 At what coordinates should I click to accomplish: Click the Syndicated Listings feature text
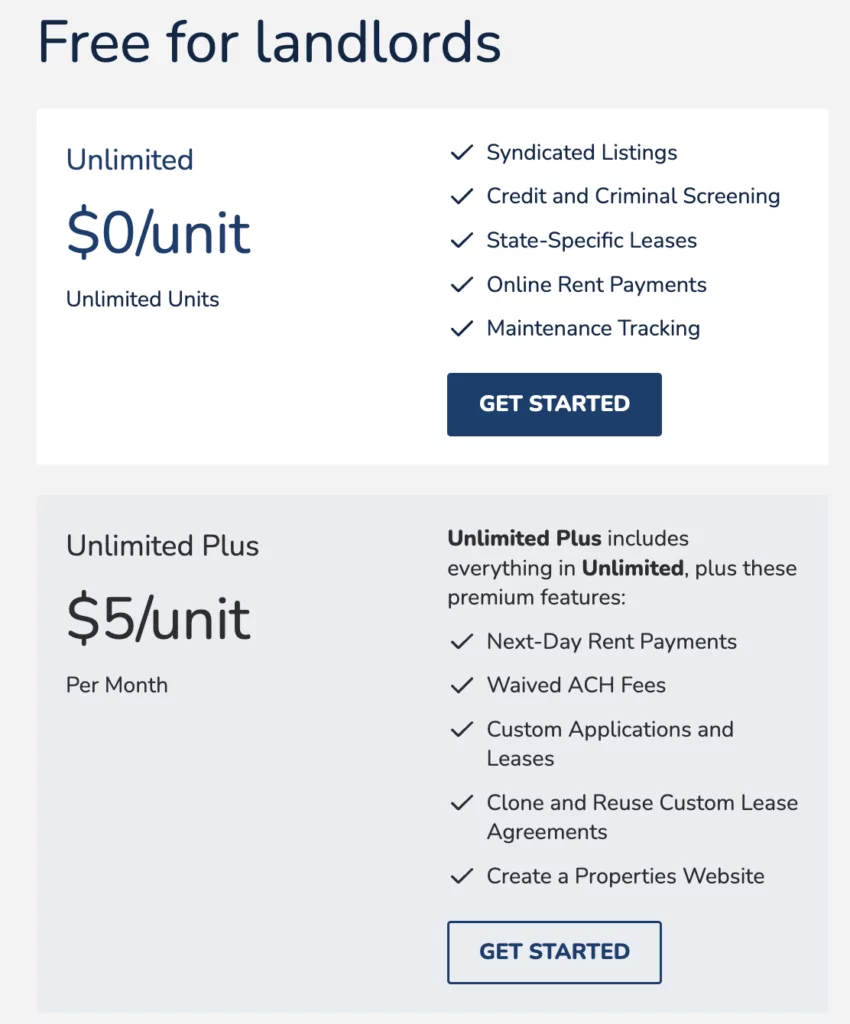click(582, 153)
